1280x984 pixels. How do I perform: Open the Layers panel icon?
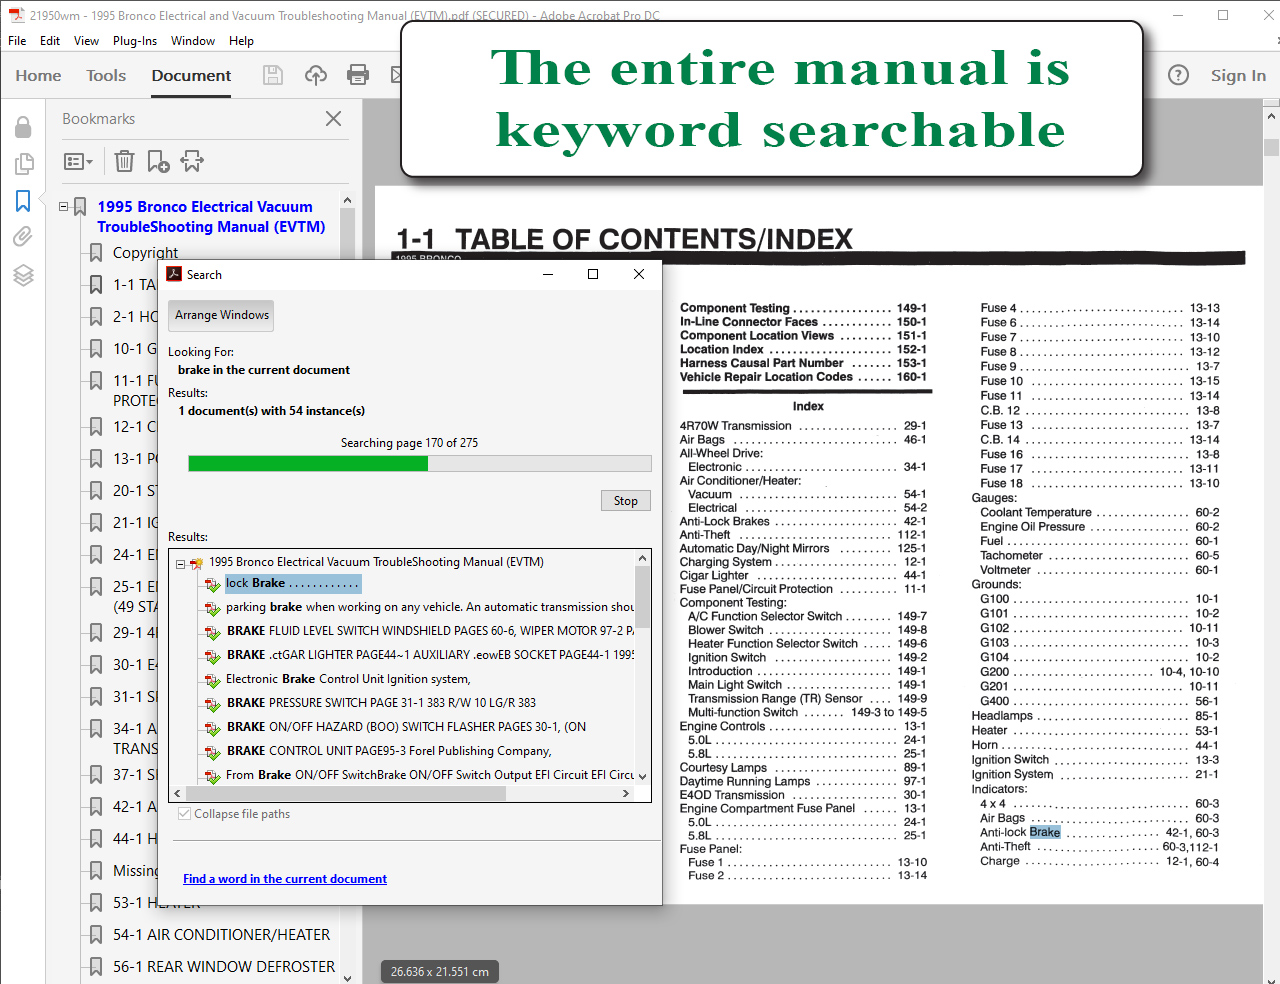tap(23, 275)
